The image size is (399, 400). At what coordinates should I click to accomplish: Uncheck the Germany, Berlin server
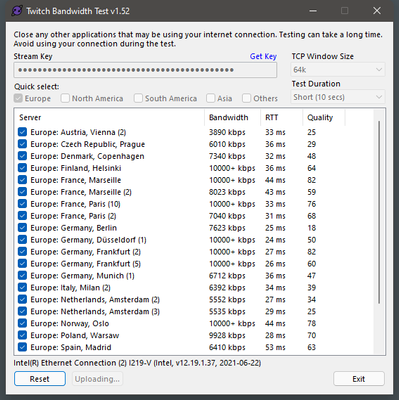(x=22, y=228)
